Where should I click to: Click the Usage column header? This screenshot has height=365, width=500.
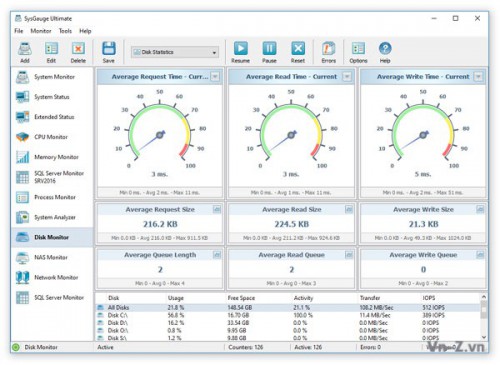176,298
